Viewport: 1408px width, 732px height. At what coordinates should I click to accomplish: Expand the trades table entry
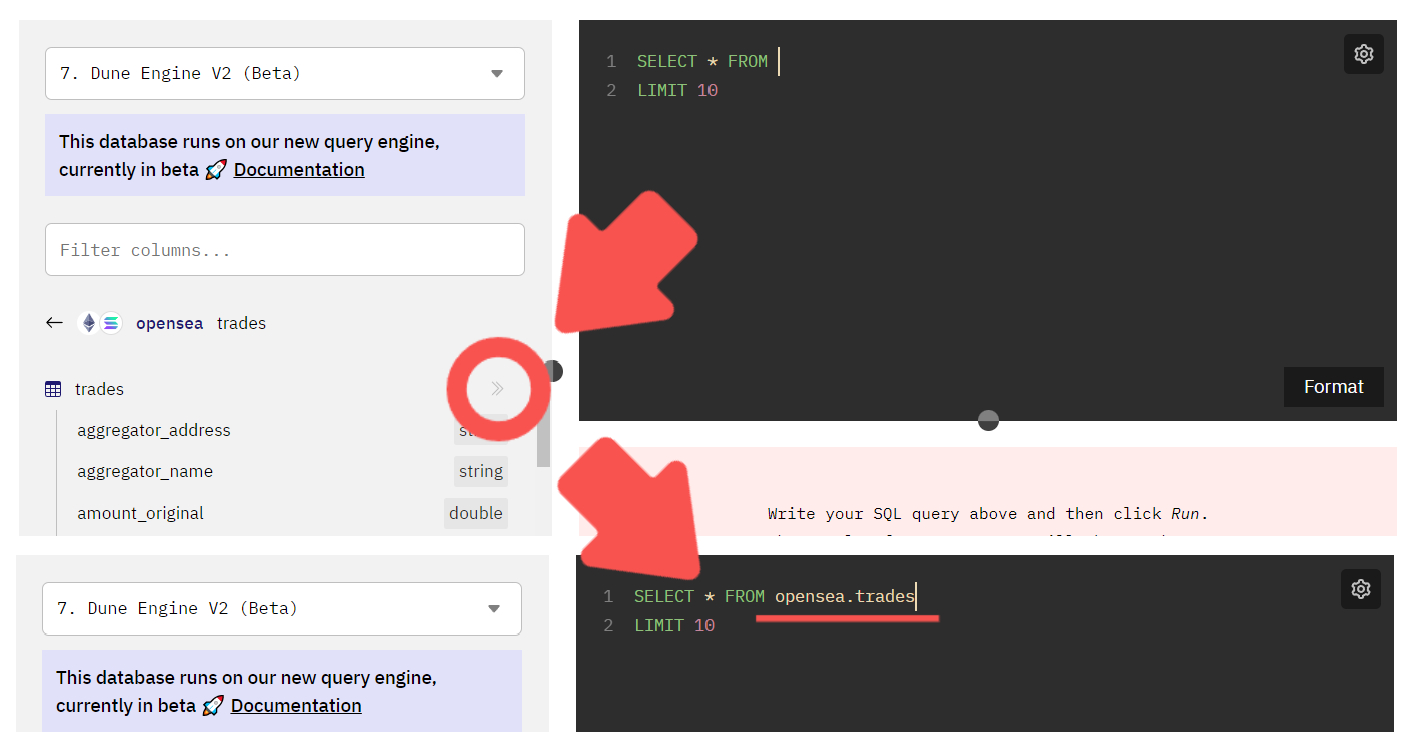pyautogui.click(x=99, y=389)
